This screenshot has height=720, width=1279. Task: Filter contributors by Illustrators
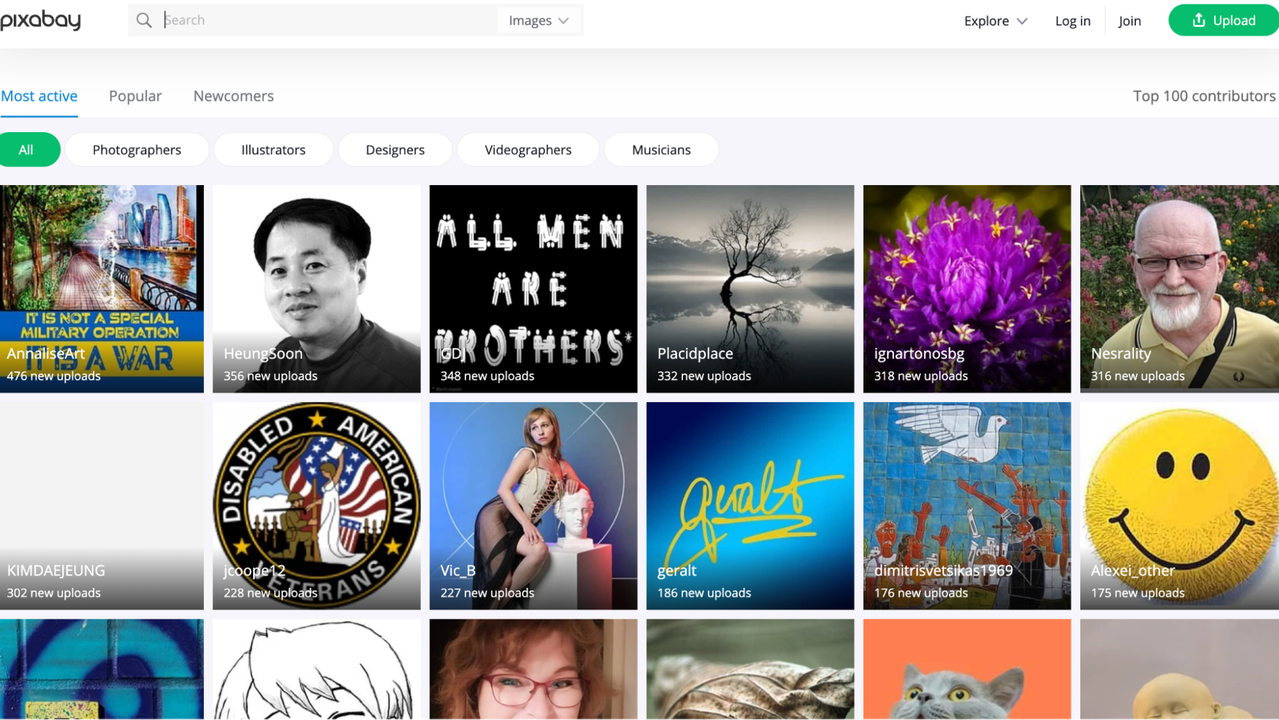[x=273, y=150]
